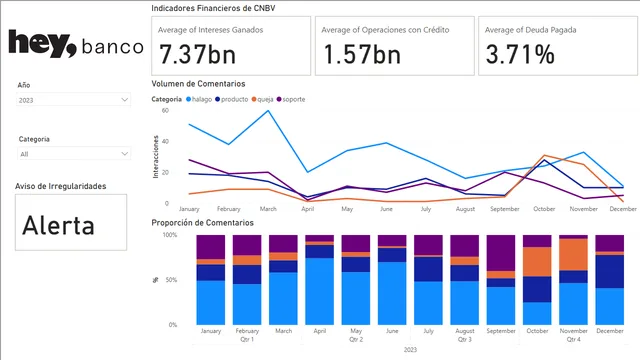Click the Categoría slicer label
Viewport: 640px width, 360px height.
click(x=34, y=139)
